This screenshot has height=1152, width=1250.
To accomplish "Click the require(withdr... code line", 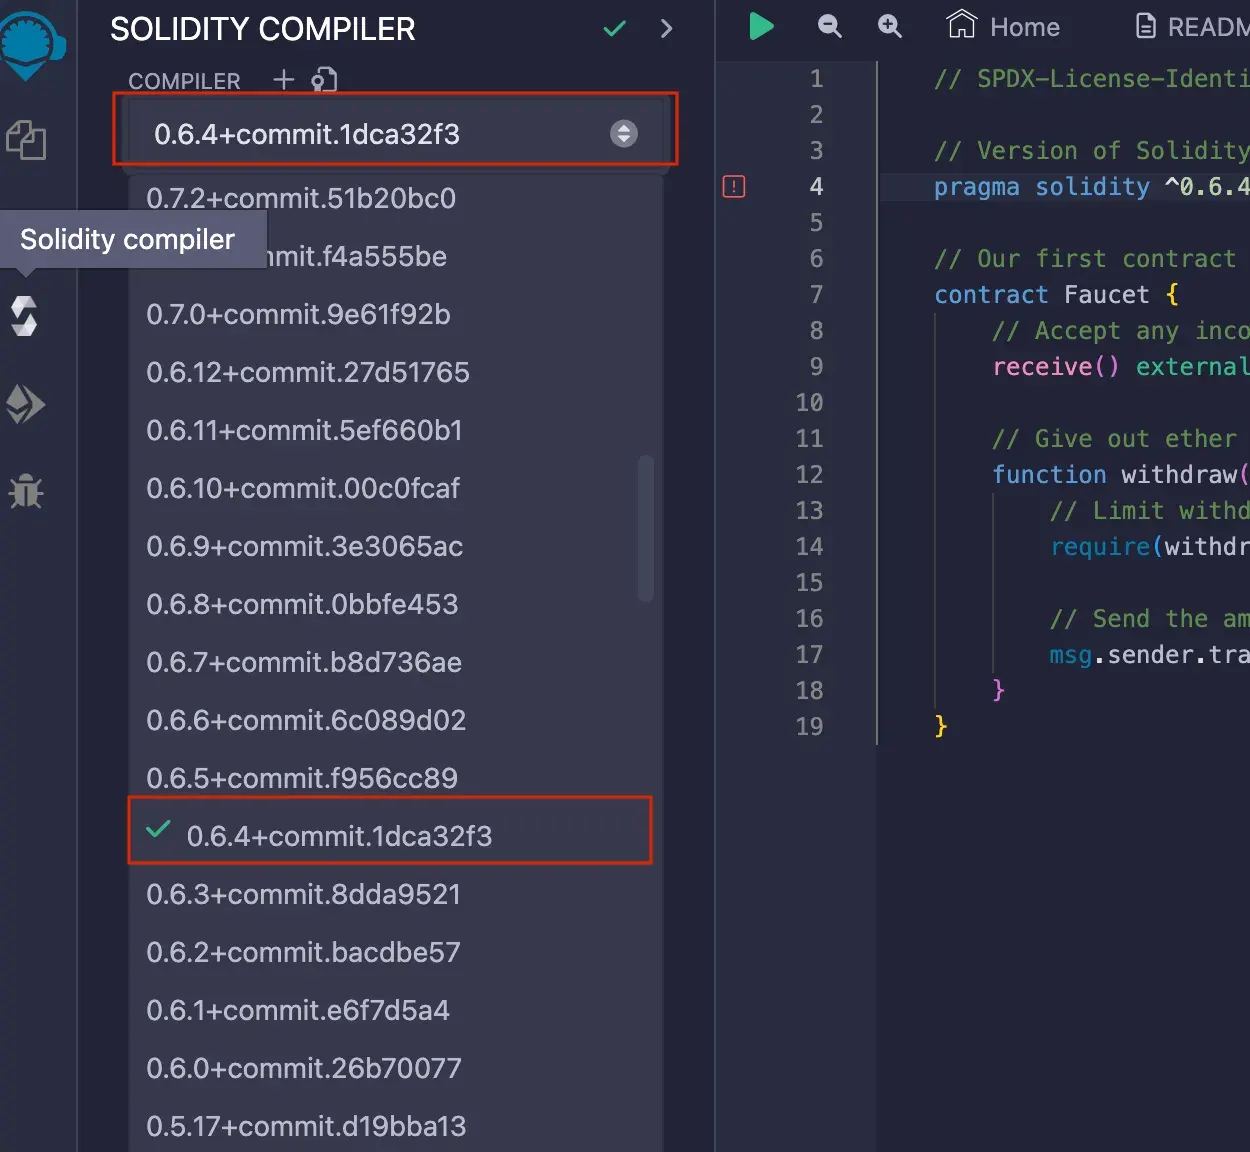I will (x=1150, y=546).
